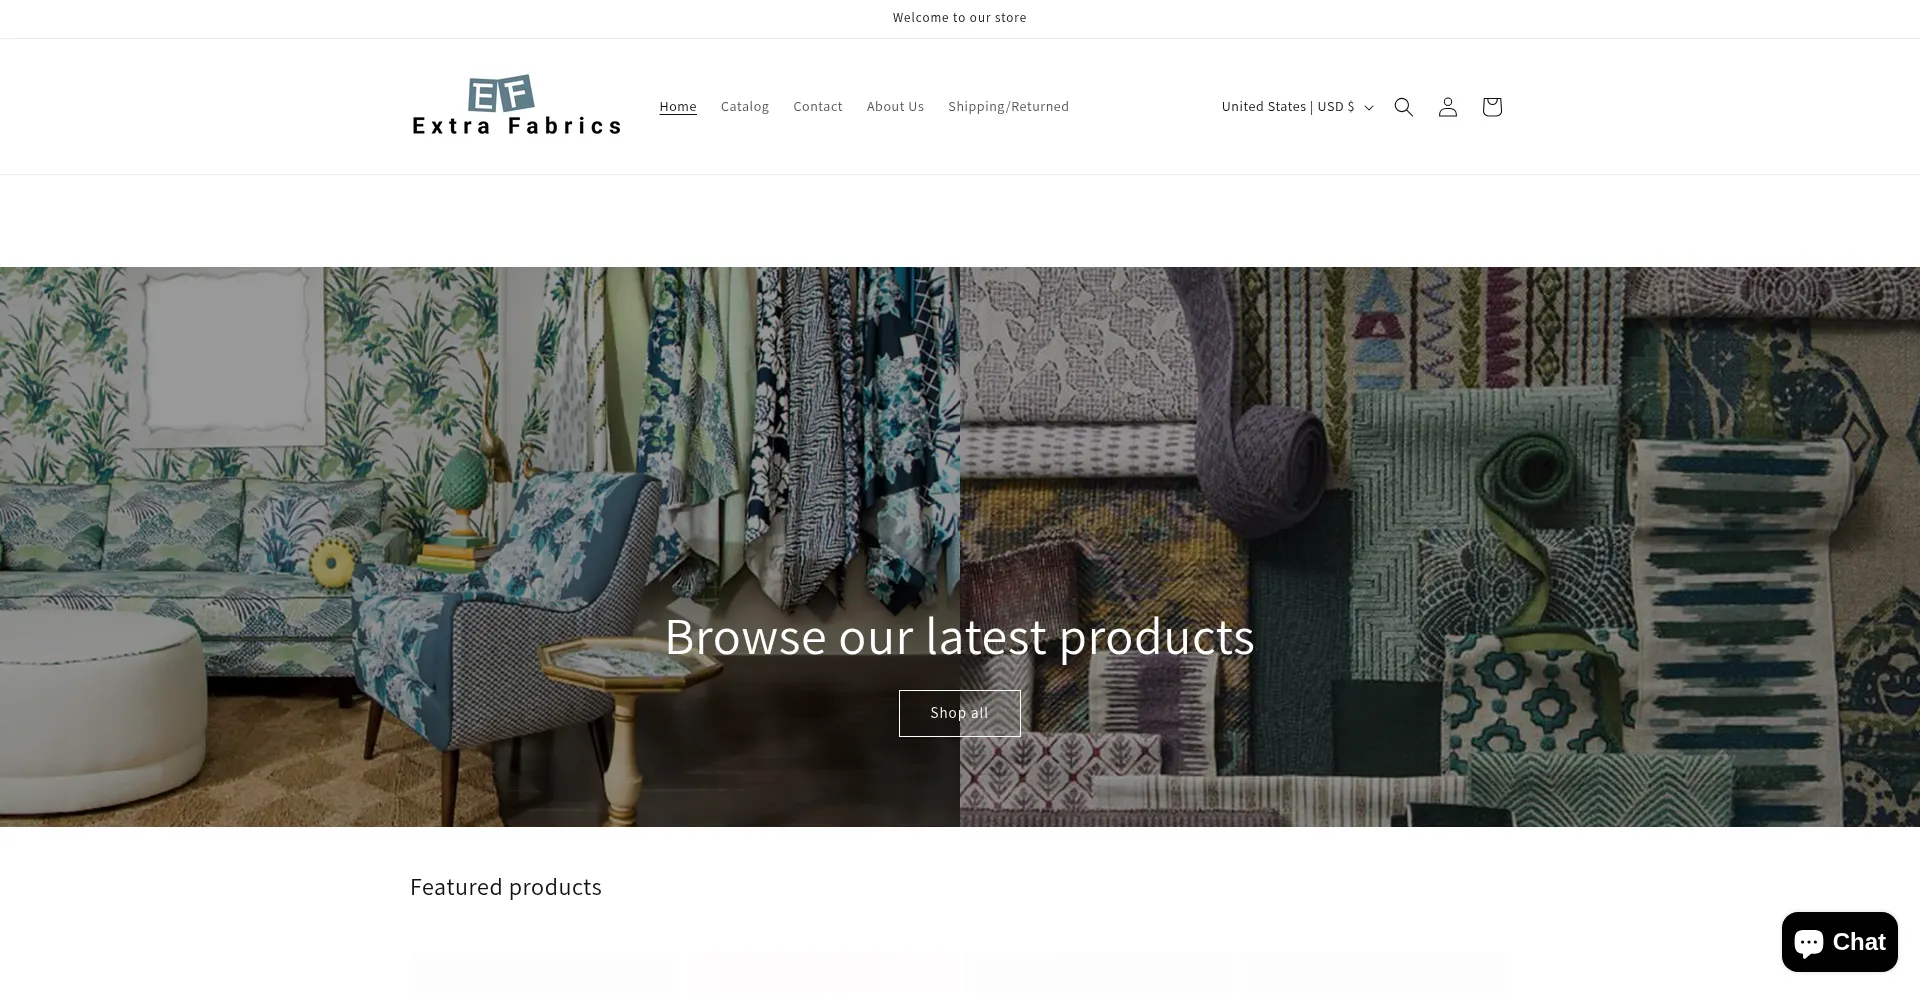Open the last featured product thumbnail
The width and height of the screenshot is (1920, 993).
[1375, 973]
